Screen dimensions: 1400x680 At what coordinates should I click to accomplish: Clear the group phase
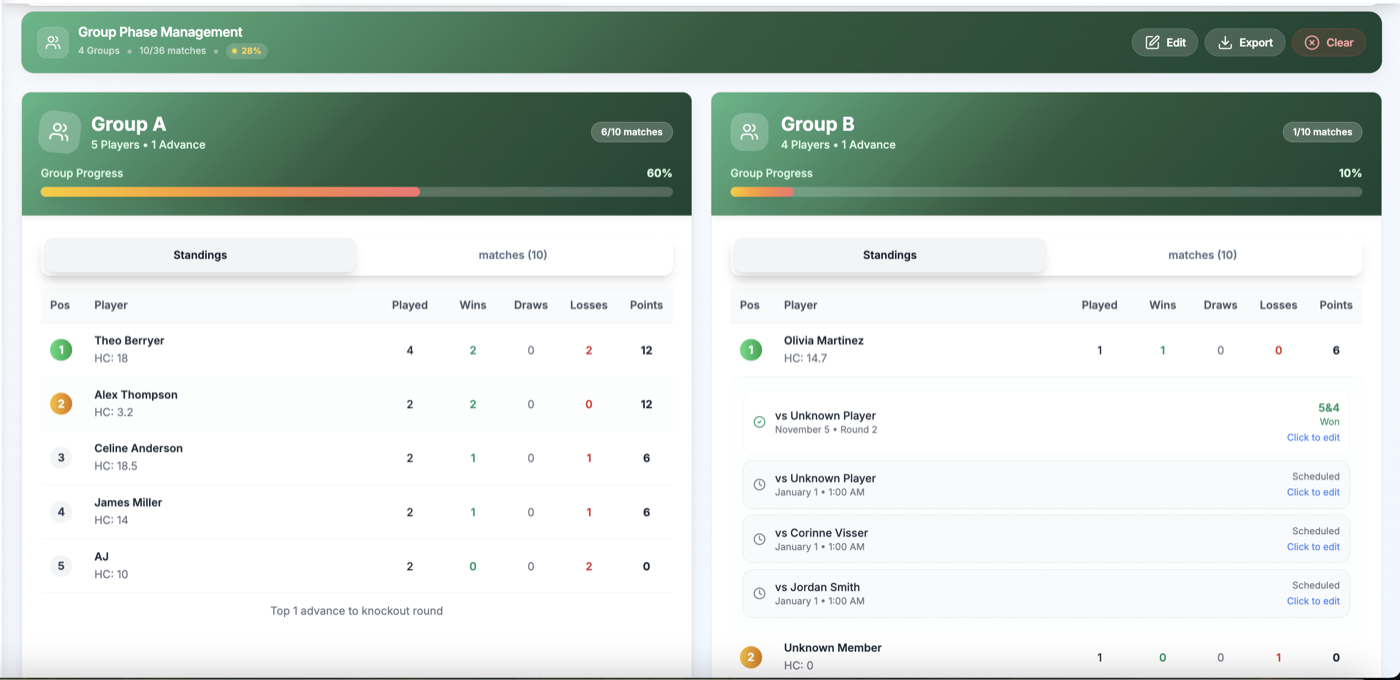click(1329, 42)
